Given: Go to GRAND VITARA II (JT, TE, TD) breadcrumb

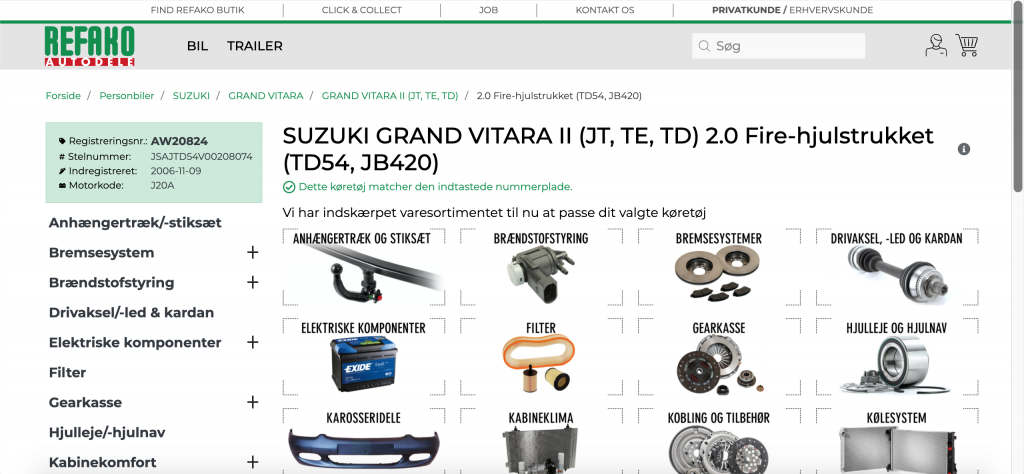Looking at the screenshot, I should pyautogui.click(x=390, y=96).
